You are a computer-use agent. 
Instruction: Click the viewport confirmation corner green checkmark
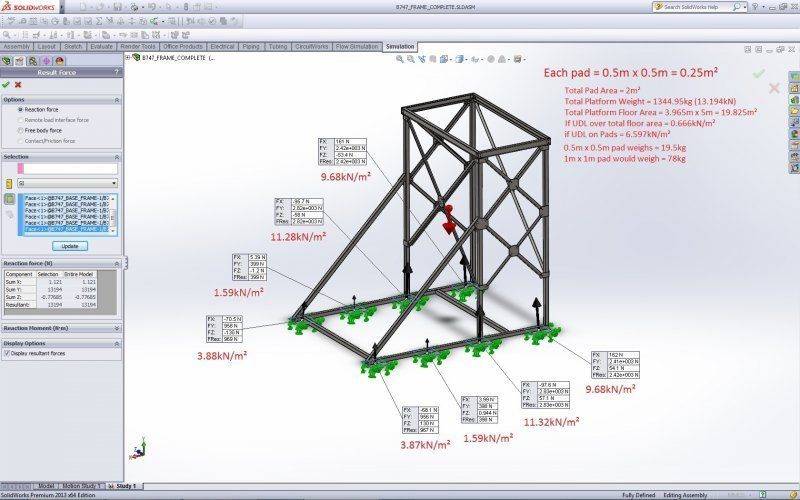click(x=759, y=74)
